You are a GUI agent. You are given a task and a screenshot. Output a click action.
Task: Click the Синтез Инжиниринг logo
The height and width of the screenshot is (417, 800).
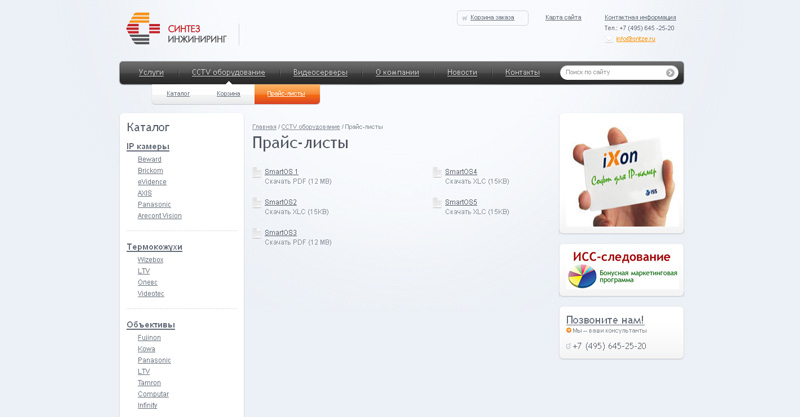pos(177,29)
